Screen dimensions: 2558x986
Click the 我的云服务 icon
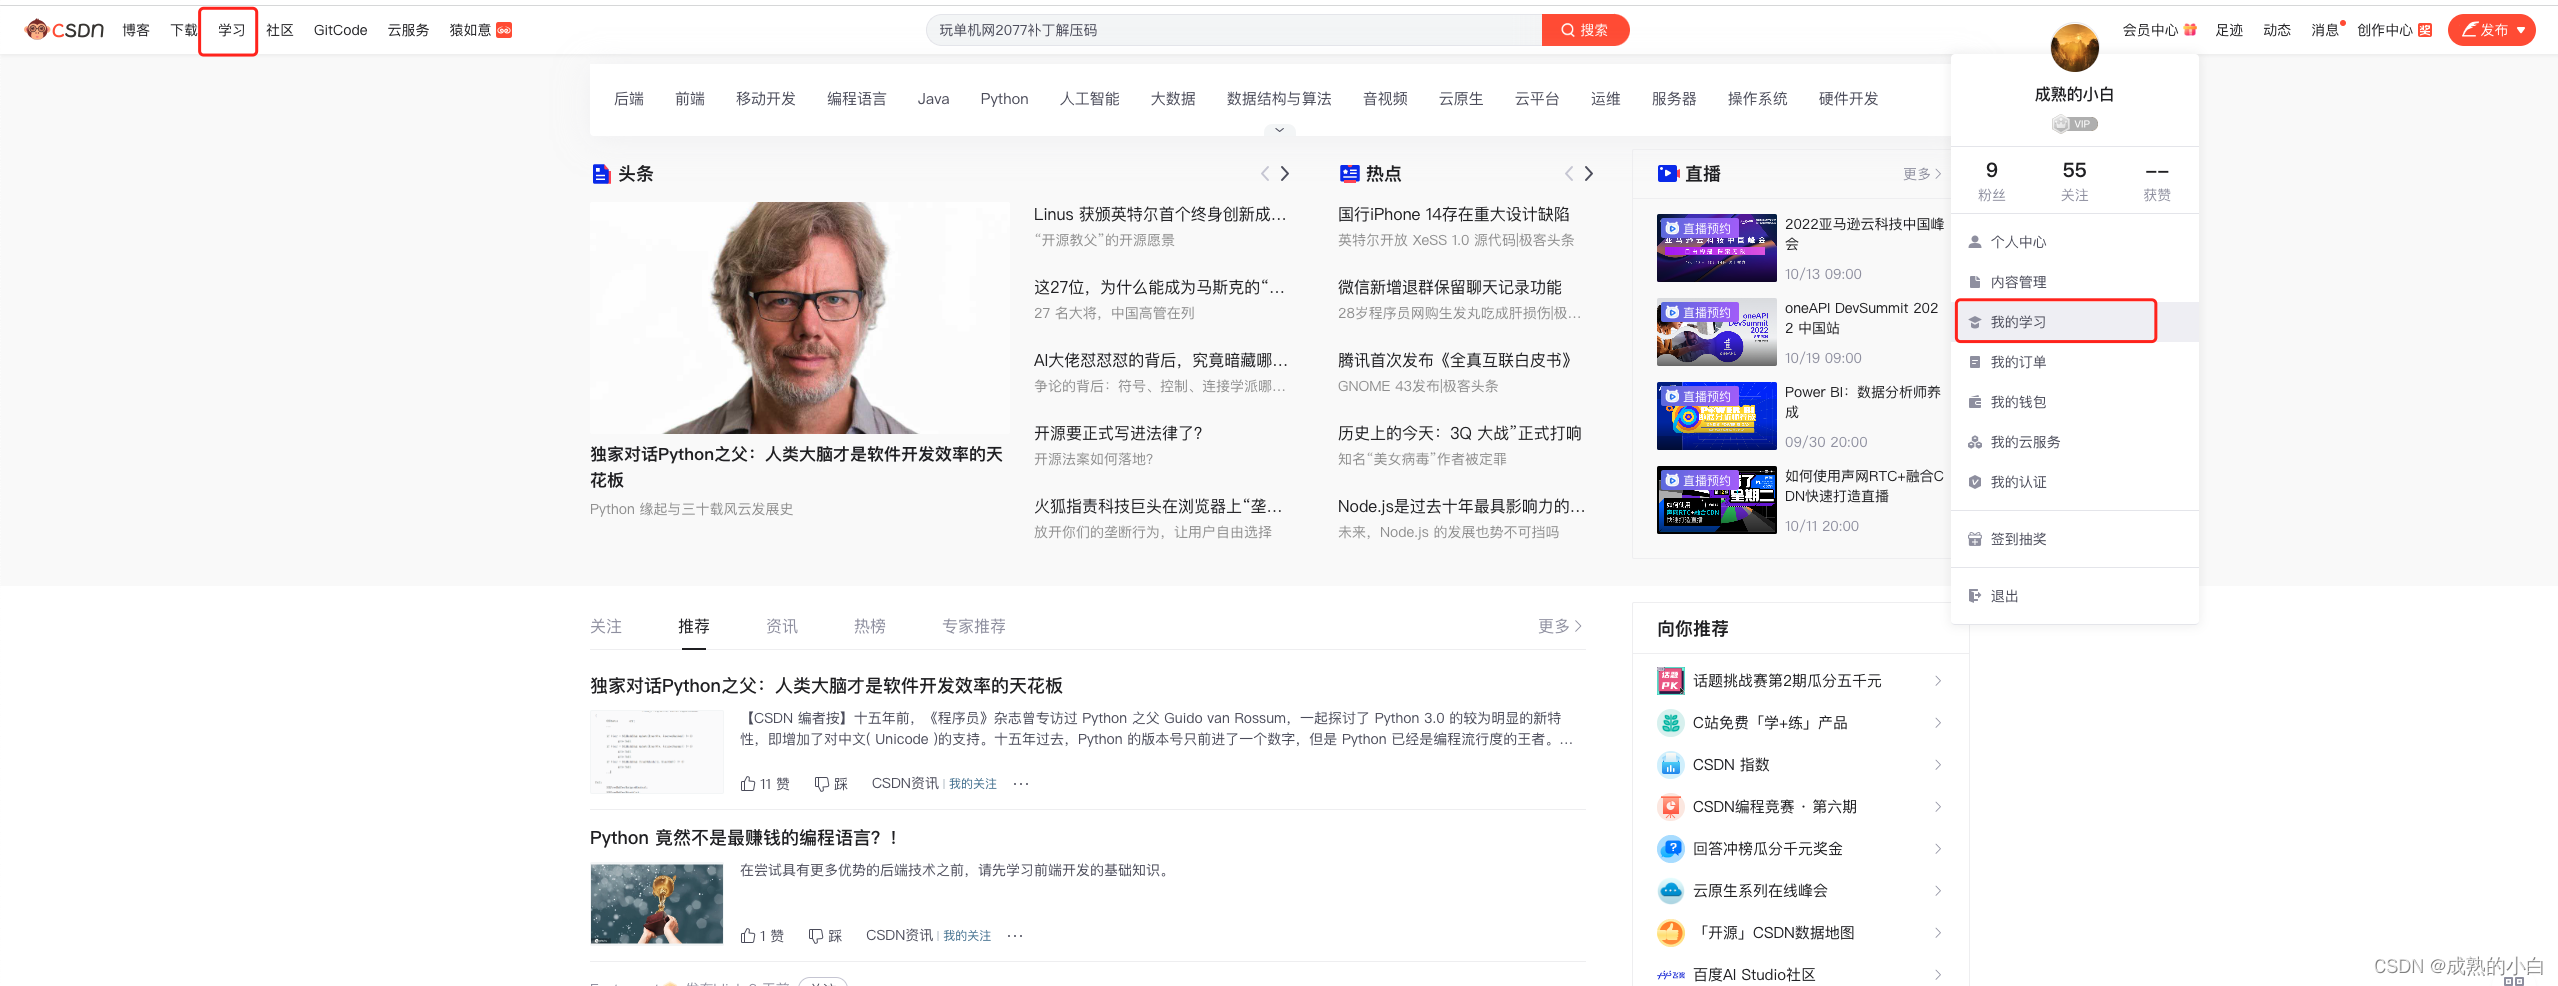tap(1974, 442)
